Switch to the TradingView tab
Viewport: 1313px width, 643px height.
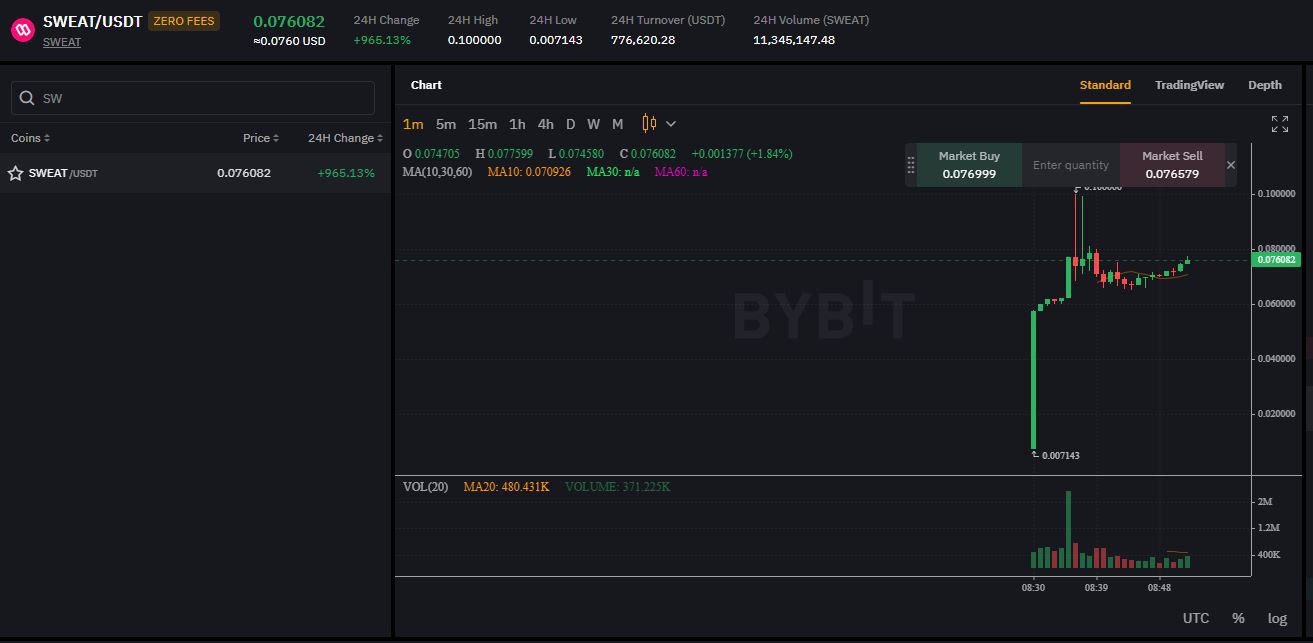coord(1189,85)
